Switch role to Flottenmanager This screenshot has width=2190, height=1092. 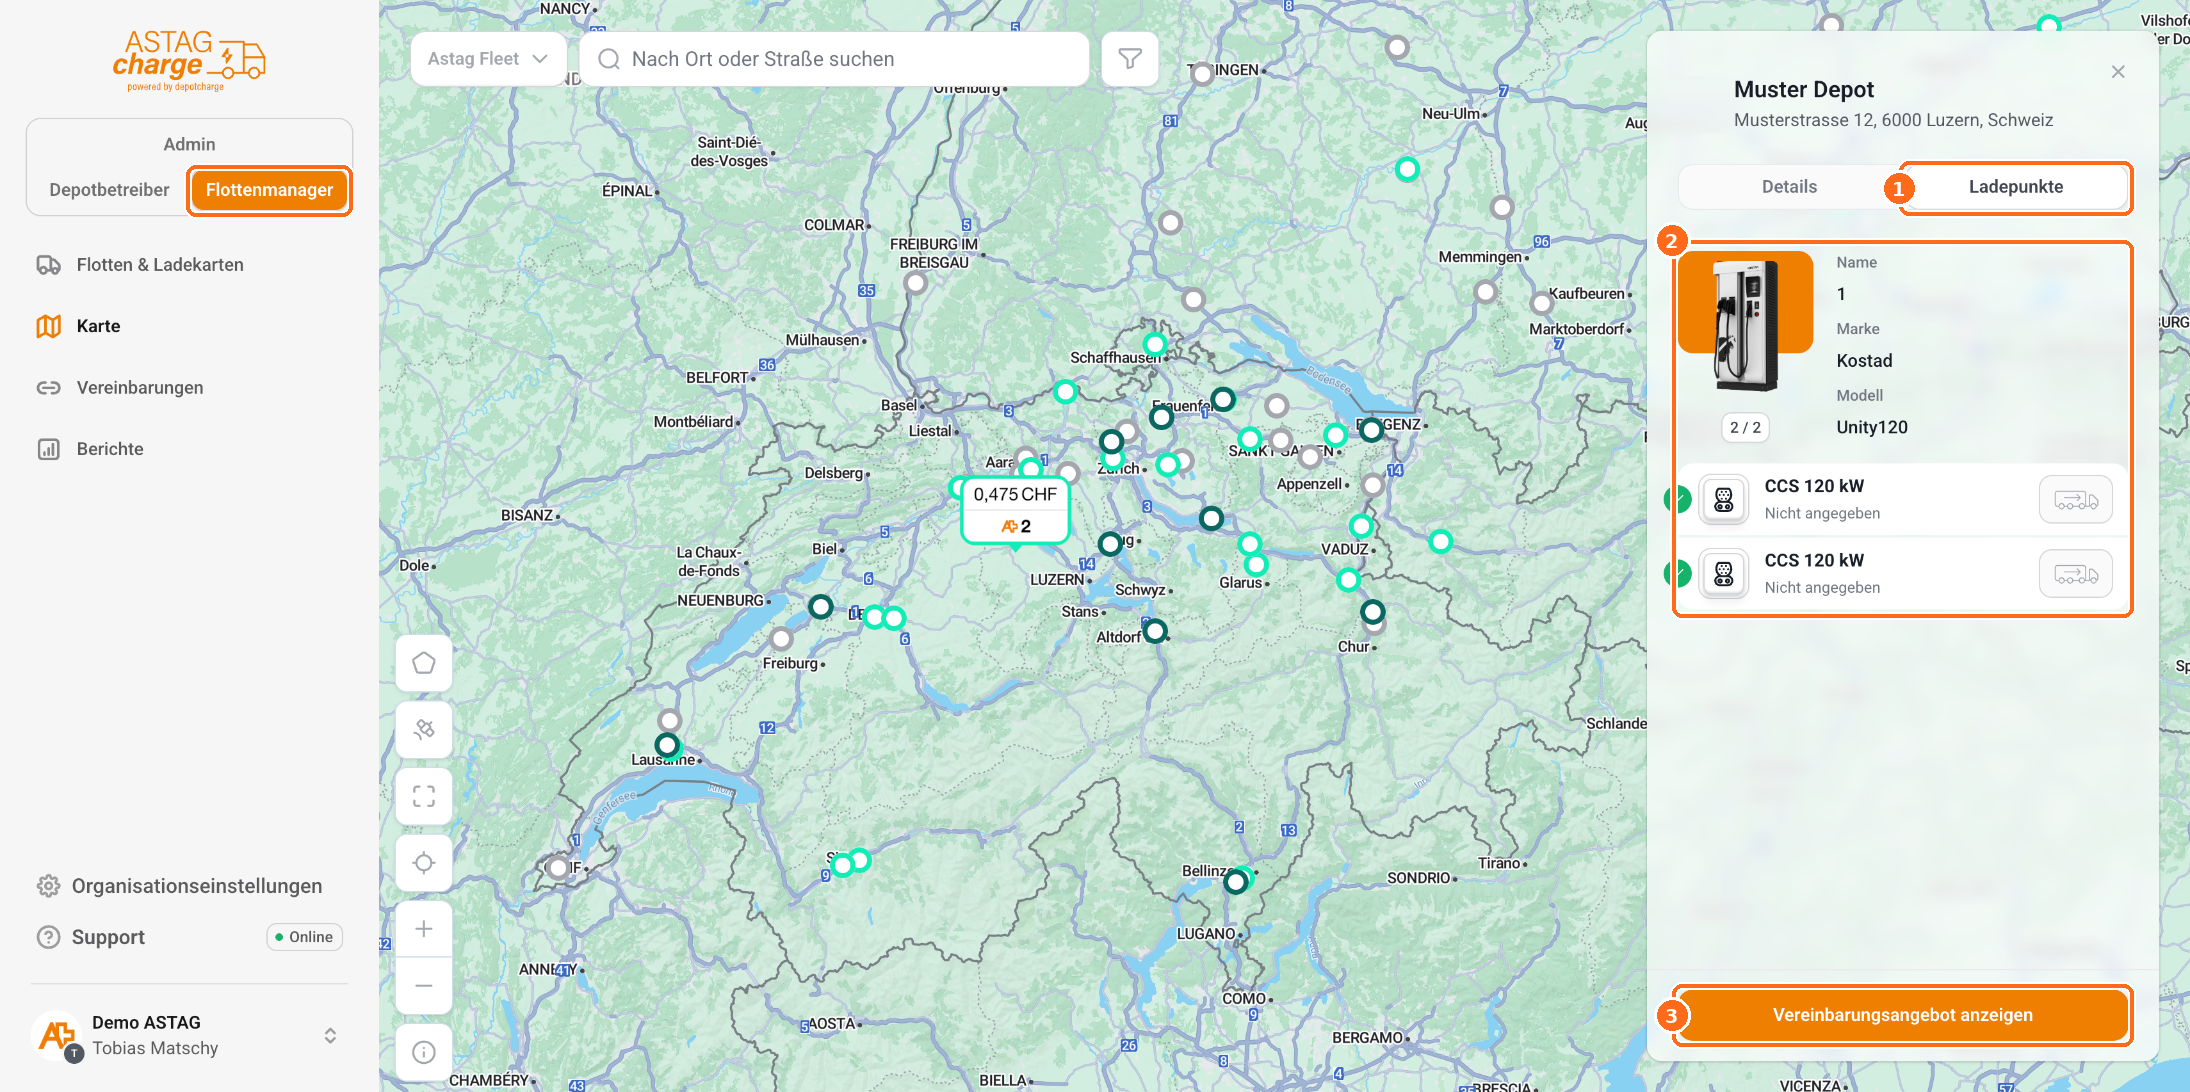click(x=269, y=190)
